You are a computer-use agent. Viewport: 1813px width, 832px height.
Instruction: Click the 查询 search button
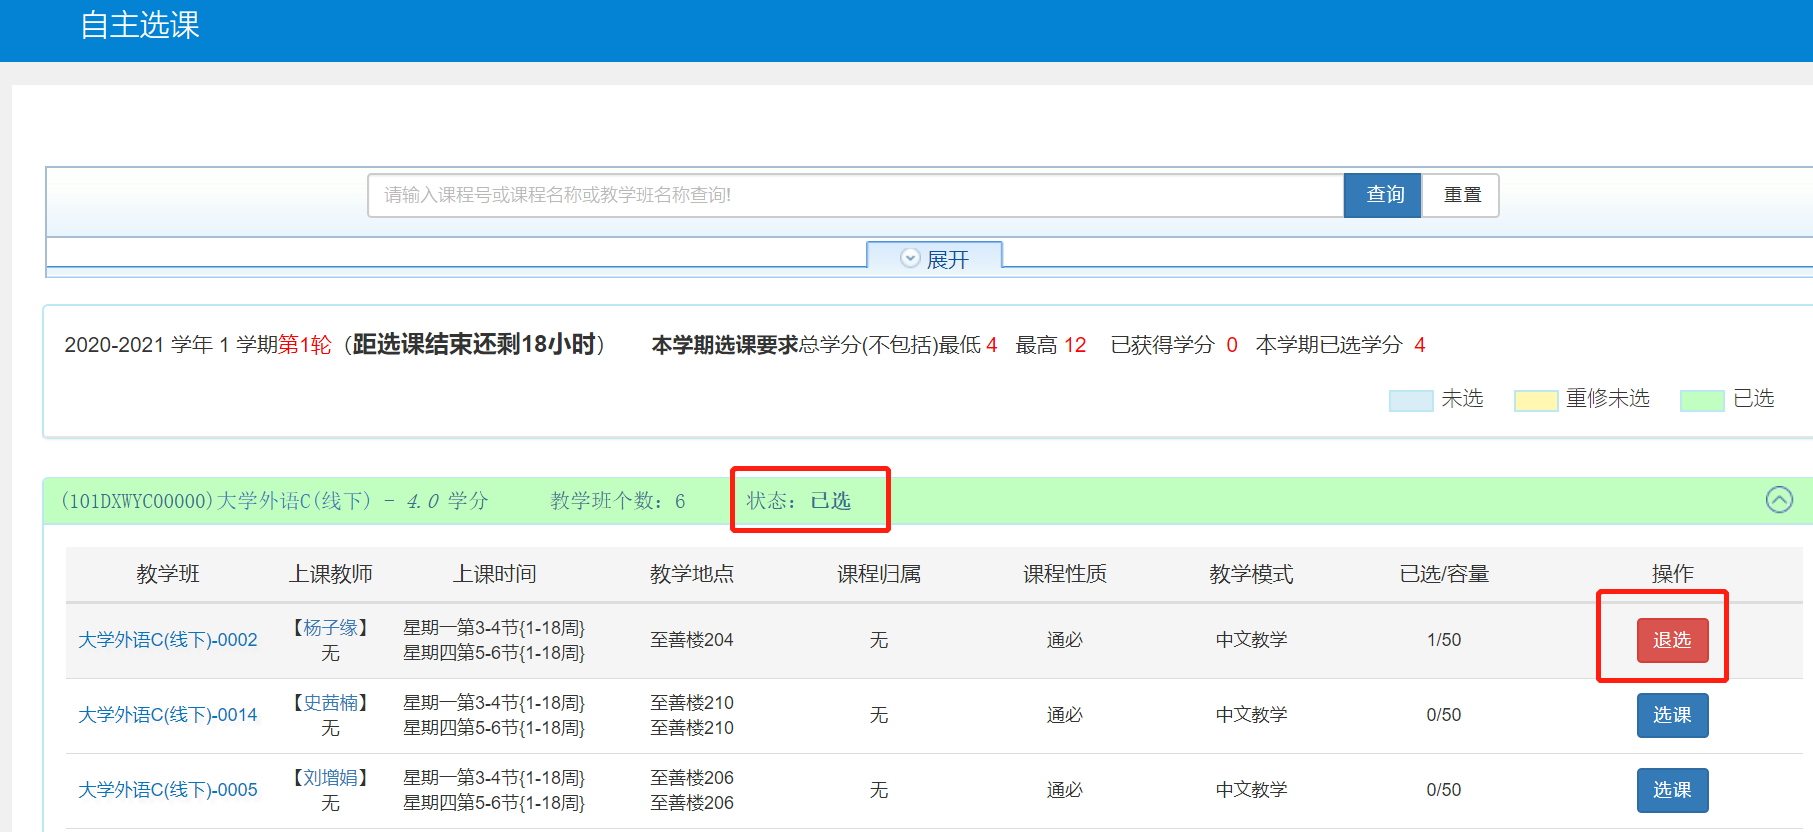pyautogui.click(x=1383, y=195)
